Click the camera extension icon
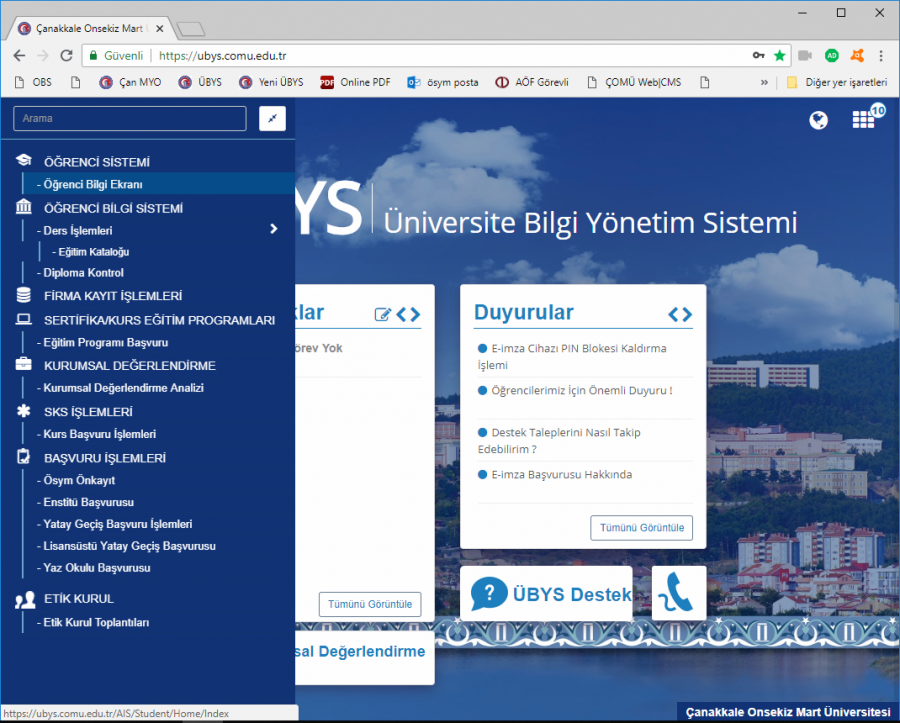This screenshot has width=900, height=723. pos(805,56)
